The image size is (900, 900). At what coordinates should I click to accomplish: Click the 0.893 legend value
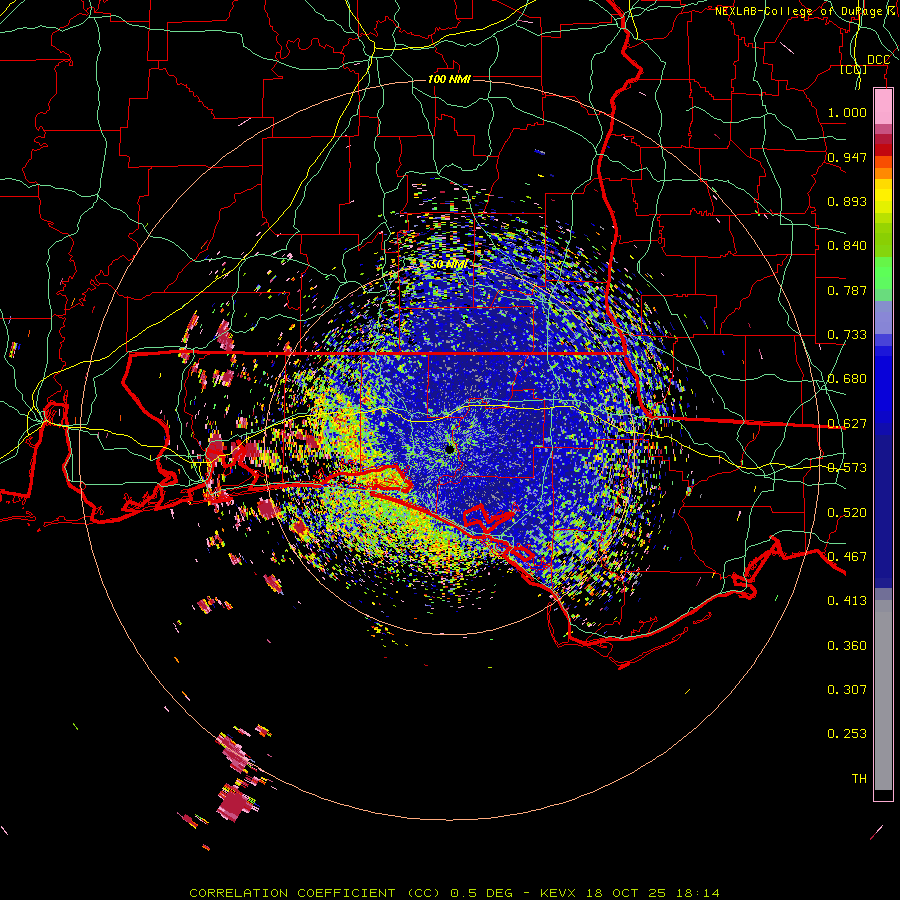tap(847, 201)
